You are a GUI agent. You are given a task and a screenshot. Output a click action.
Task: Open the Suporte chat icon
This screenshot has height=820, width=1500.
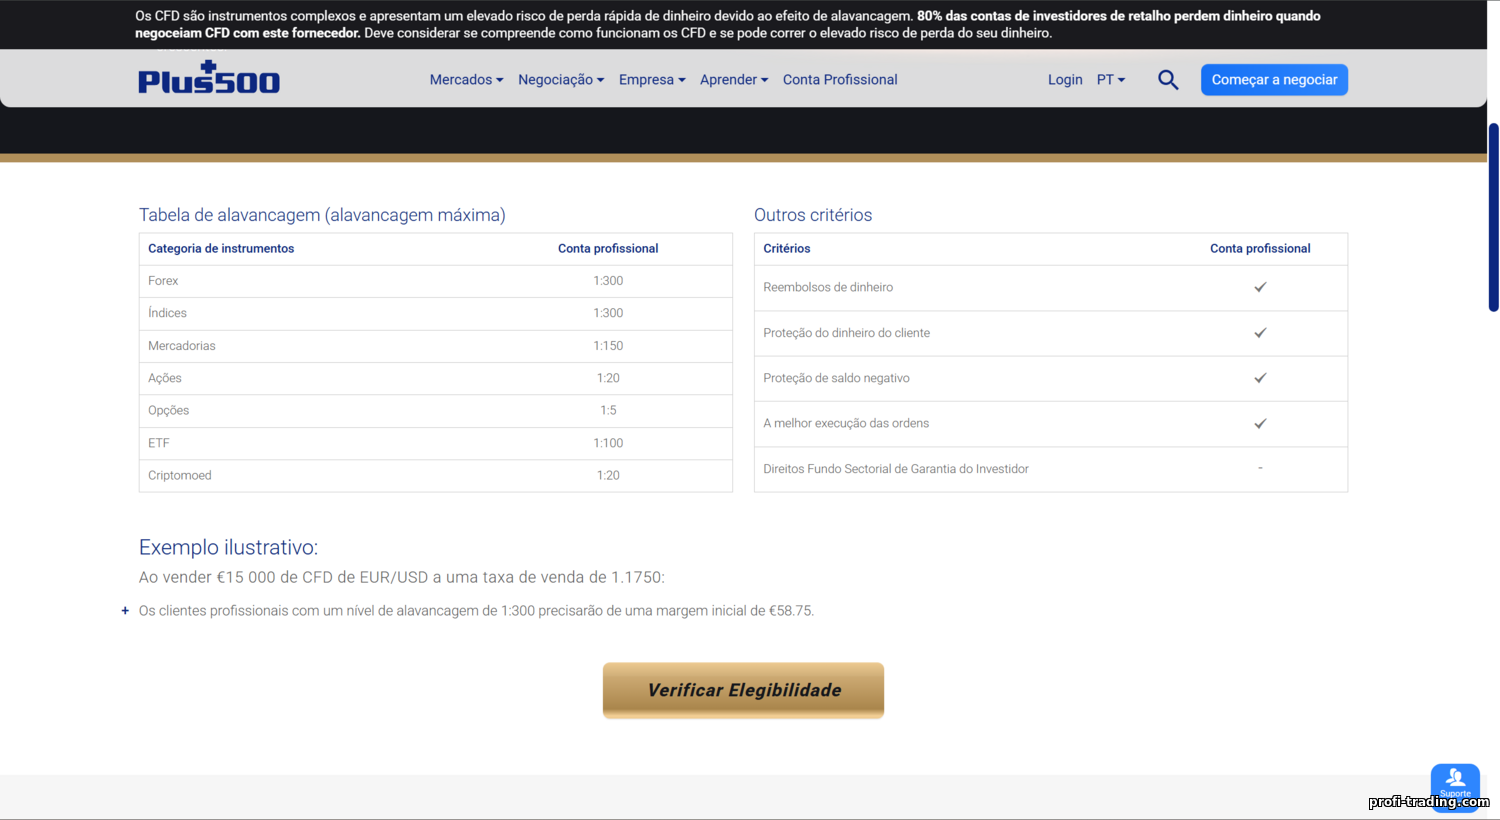pos(1455,783)
